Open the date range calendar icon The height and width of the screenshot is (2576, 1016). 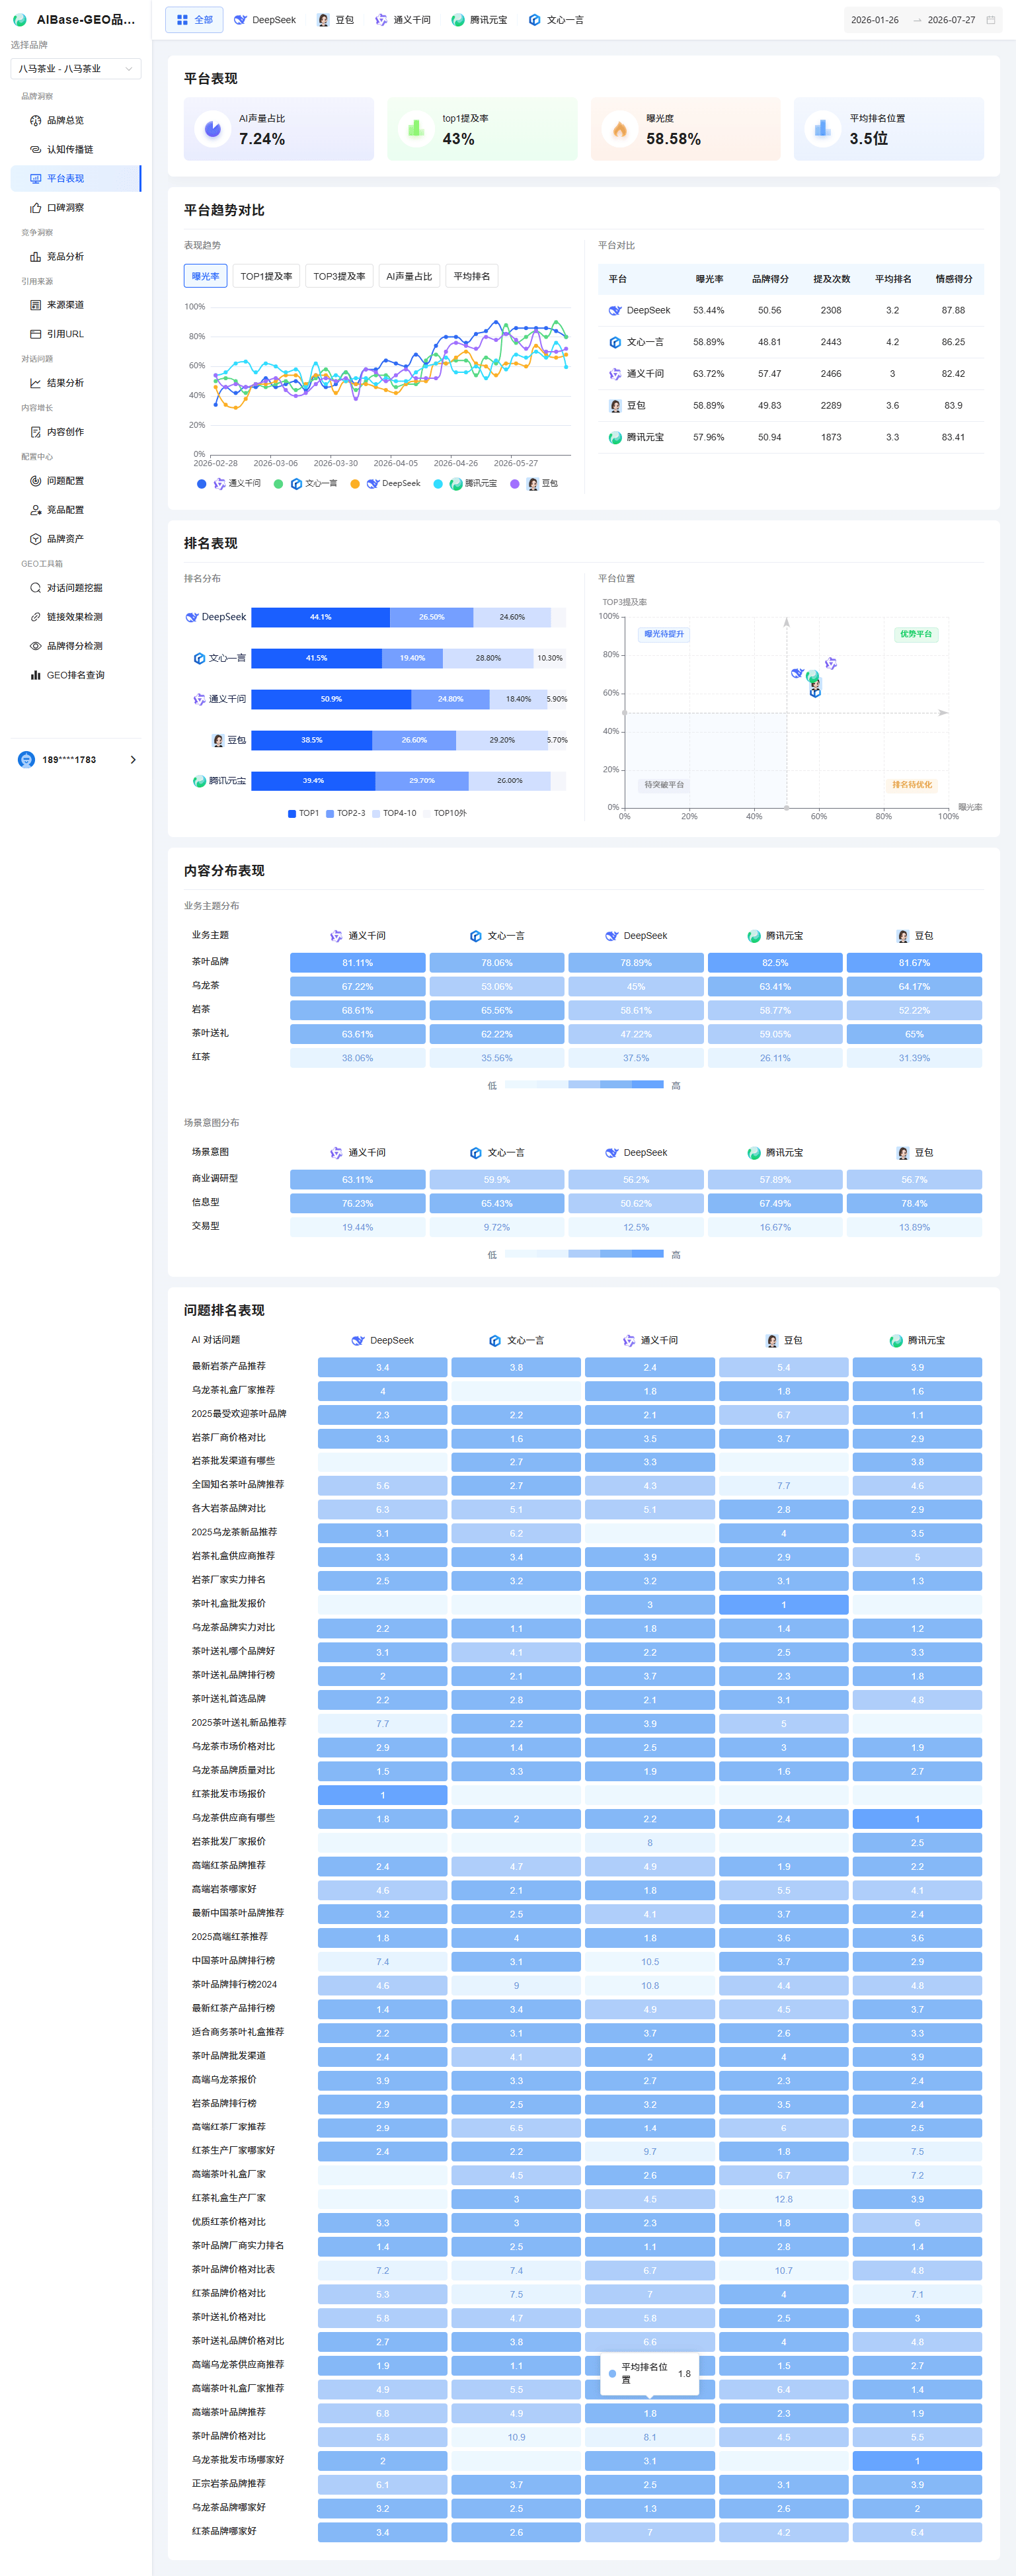pos(991,20)
